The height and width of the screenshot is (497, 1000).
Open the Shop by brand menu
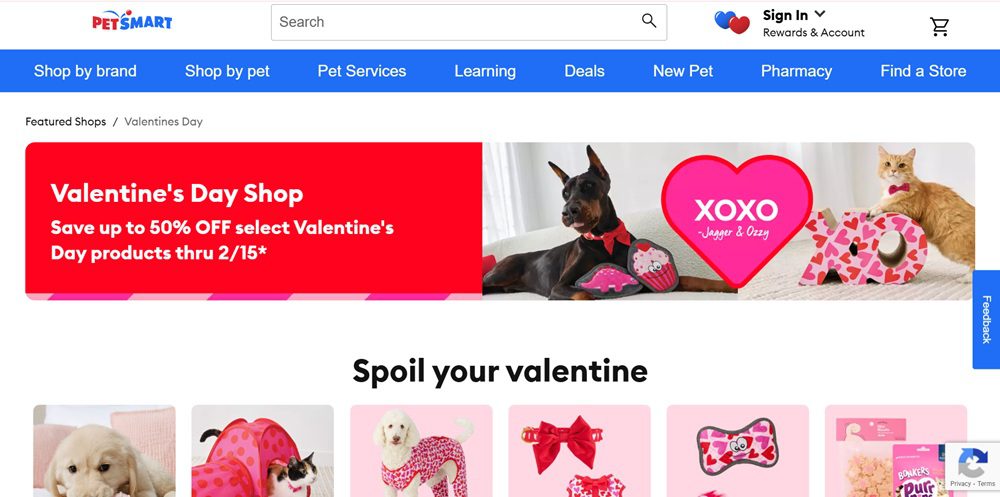click(x=85, y=71)
